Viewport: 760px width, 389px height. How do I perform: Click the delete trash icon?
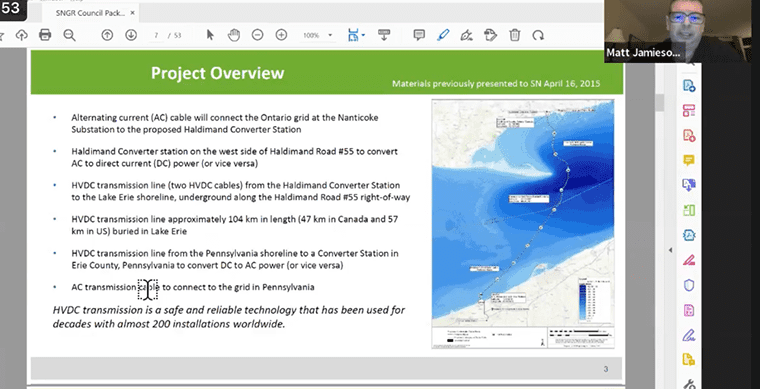coord(514,35)
